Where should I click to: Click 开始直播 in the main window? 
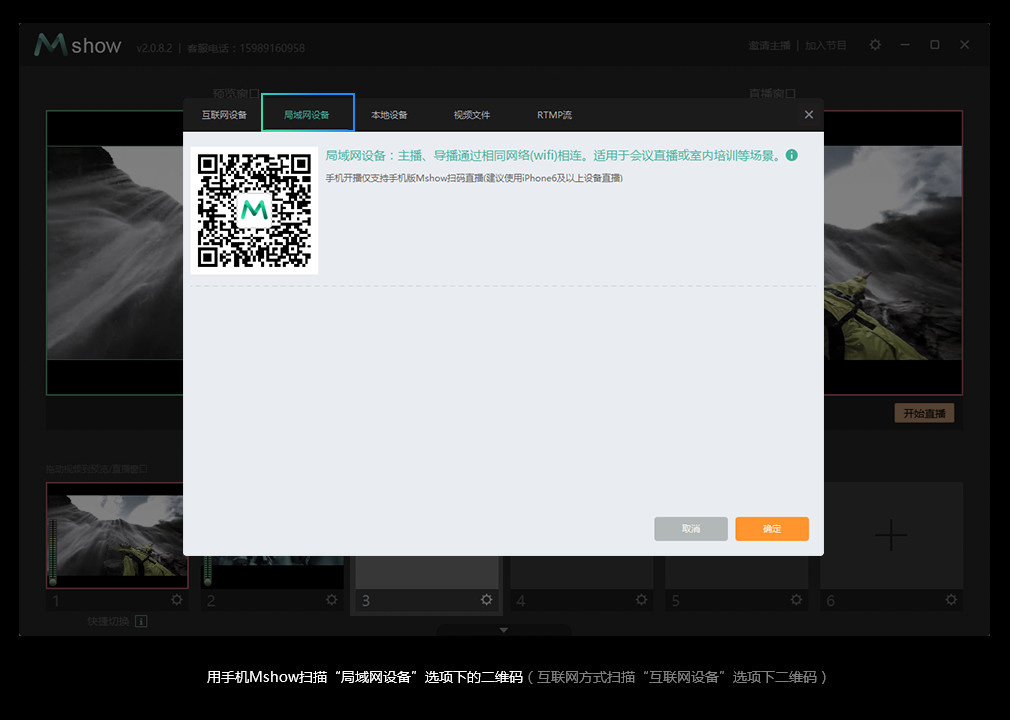(x=924, y=413)
